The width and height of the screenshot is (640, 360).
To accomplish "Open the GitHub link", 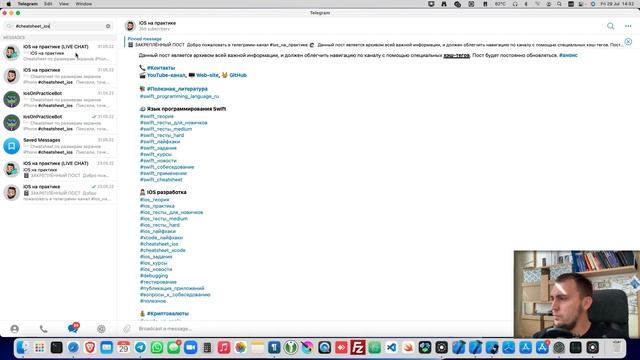I will pos(238,75).
